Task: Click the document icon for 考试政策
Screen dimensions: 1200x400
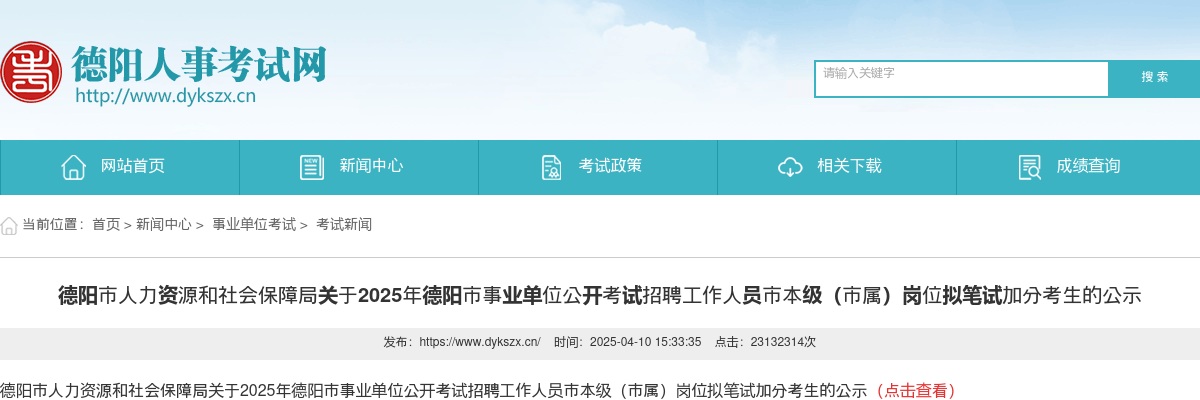Action: (551, 167)
